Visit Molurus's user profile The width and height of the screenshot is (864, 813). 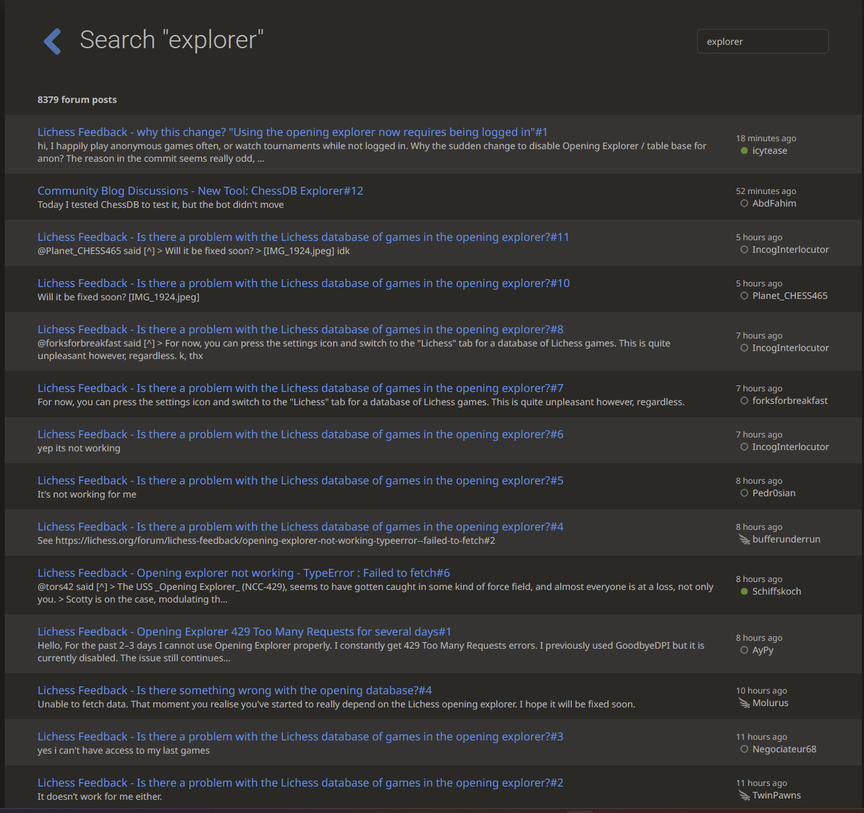(770, 703)
